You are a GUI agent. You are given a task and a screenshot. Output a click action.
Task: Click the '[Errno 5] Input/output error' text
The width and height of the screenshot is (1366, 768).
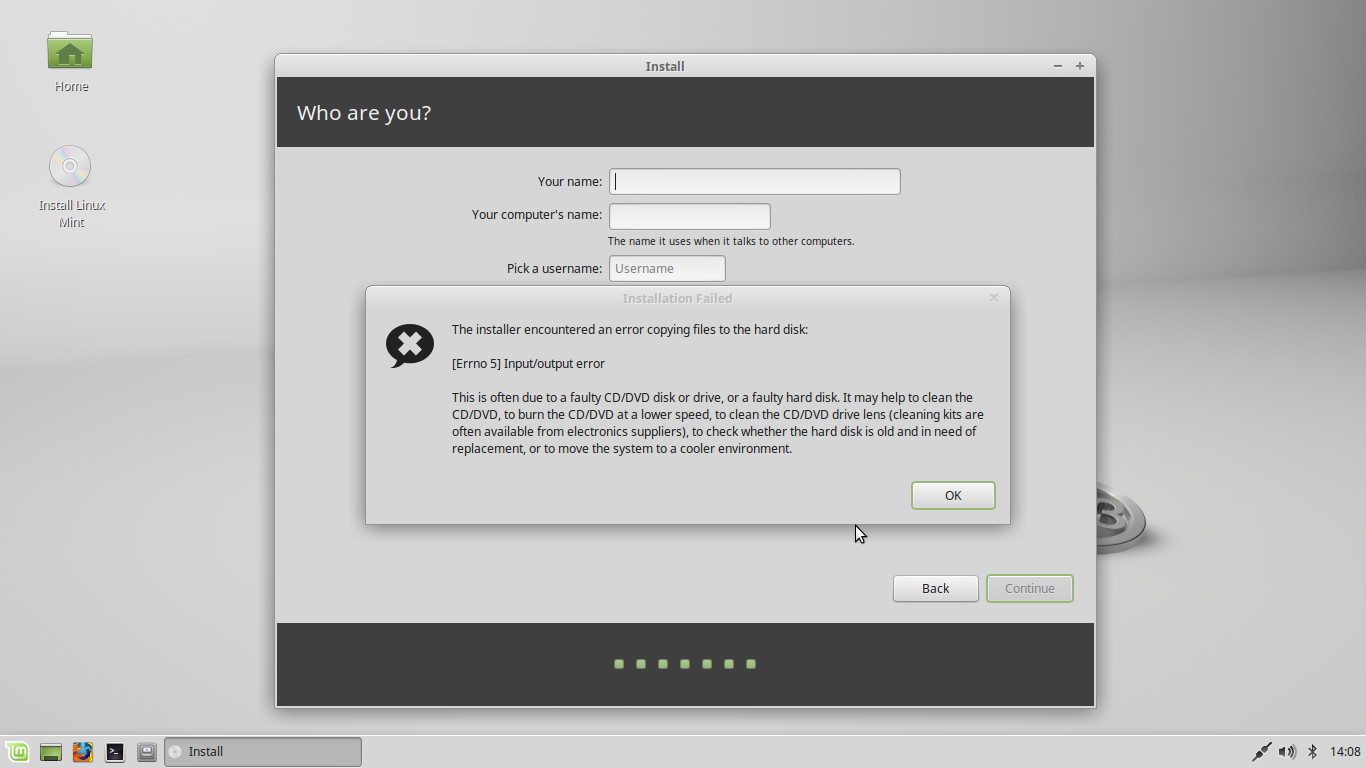point(528,363)
